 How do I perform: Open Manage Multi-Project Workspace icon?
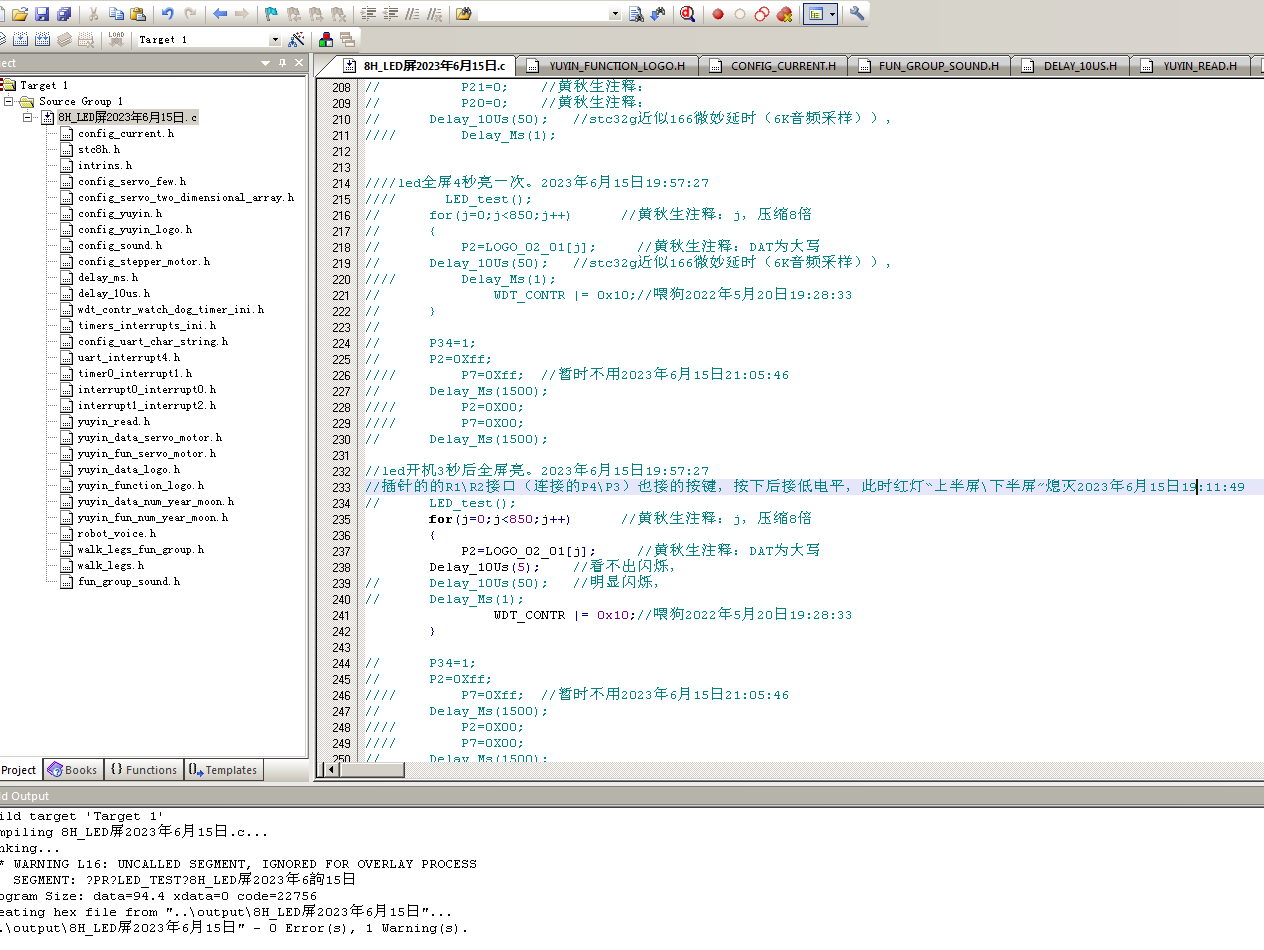pyautogui.click(x=348, y=40)
